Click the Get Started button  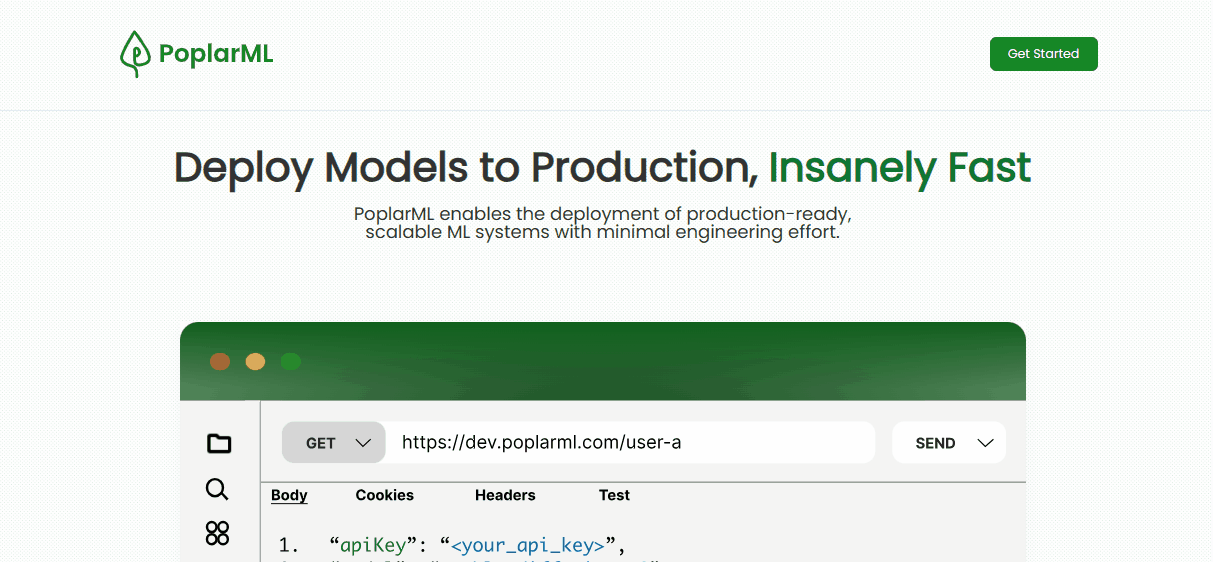(1043, 54)
